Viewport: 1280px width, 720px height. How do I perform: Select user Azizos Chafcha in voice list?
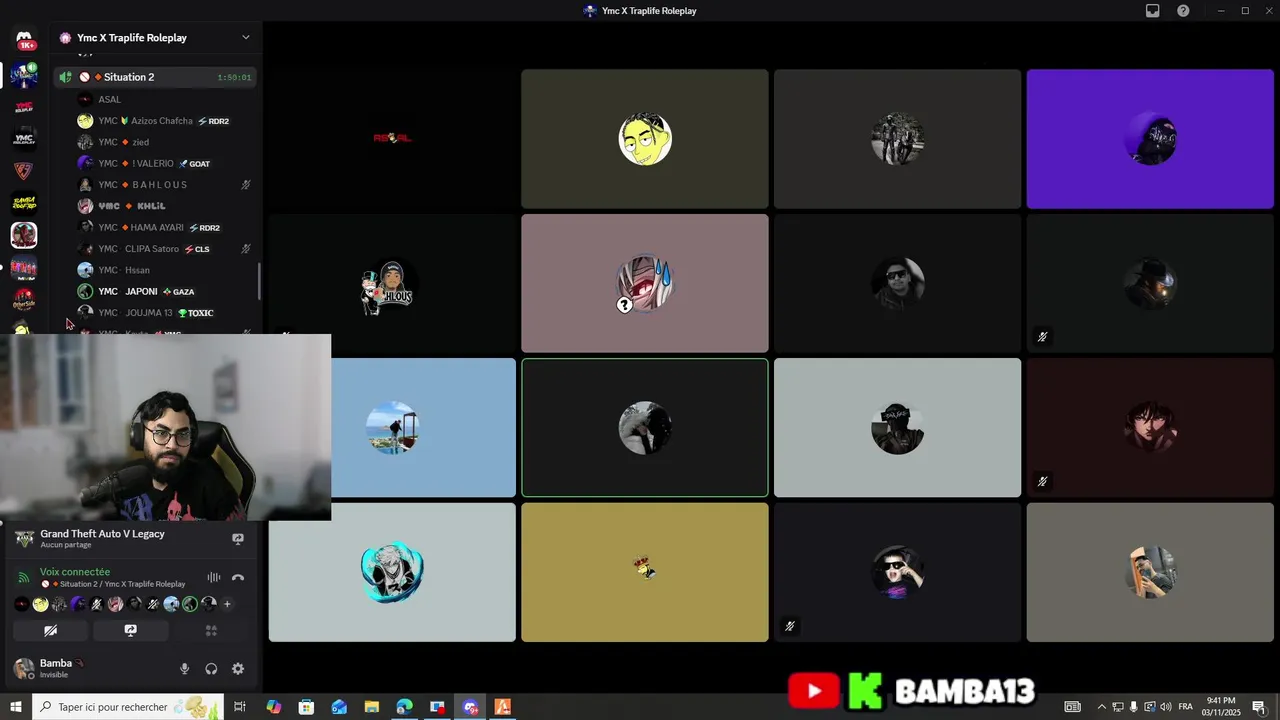pos(165,121)
